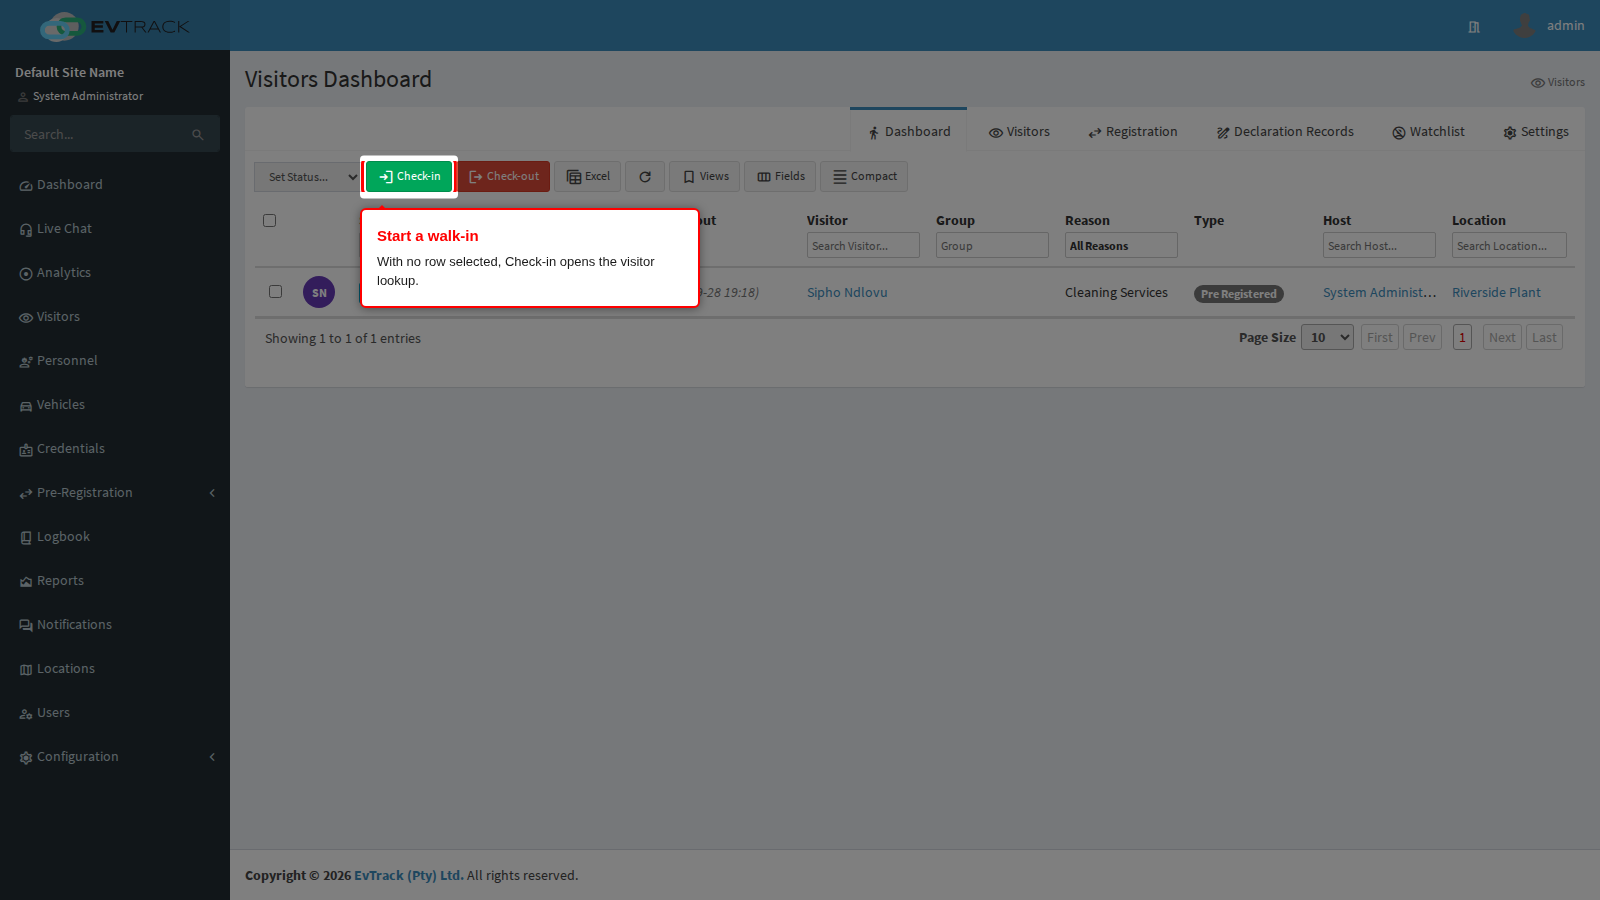The height and width of the screenshot is (900, 1600).
Task: Click the Visitors breadcrumb eye icon
Action: (1537, 83)
